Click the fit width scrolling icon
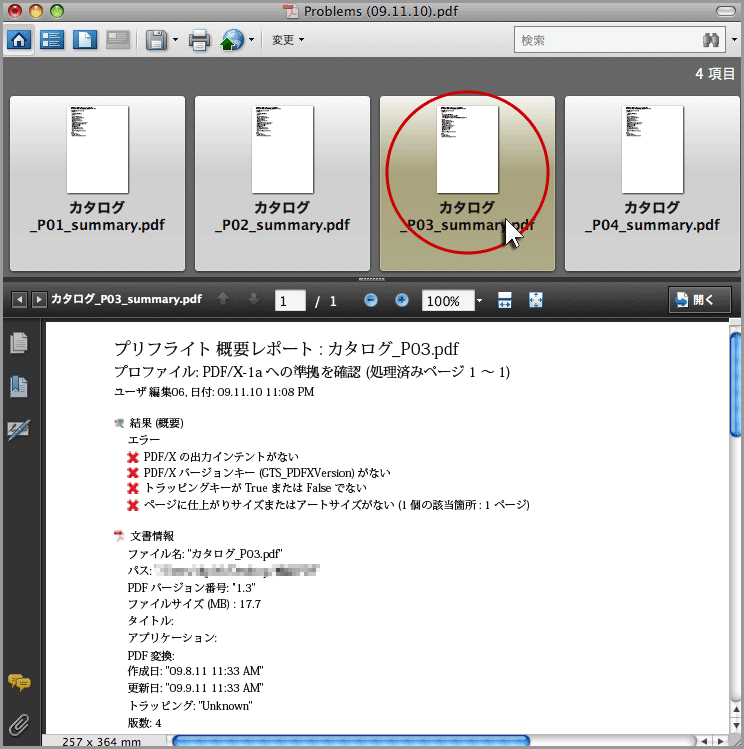744x749 pixels. point(505,300)
